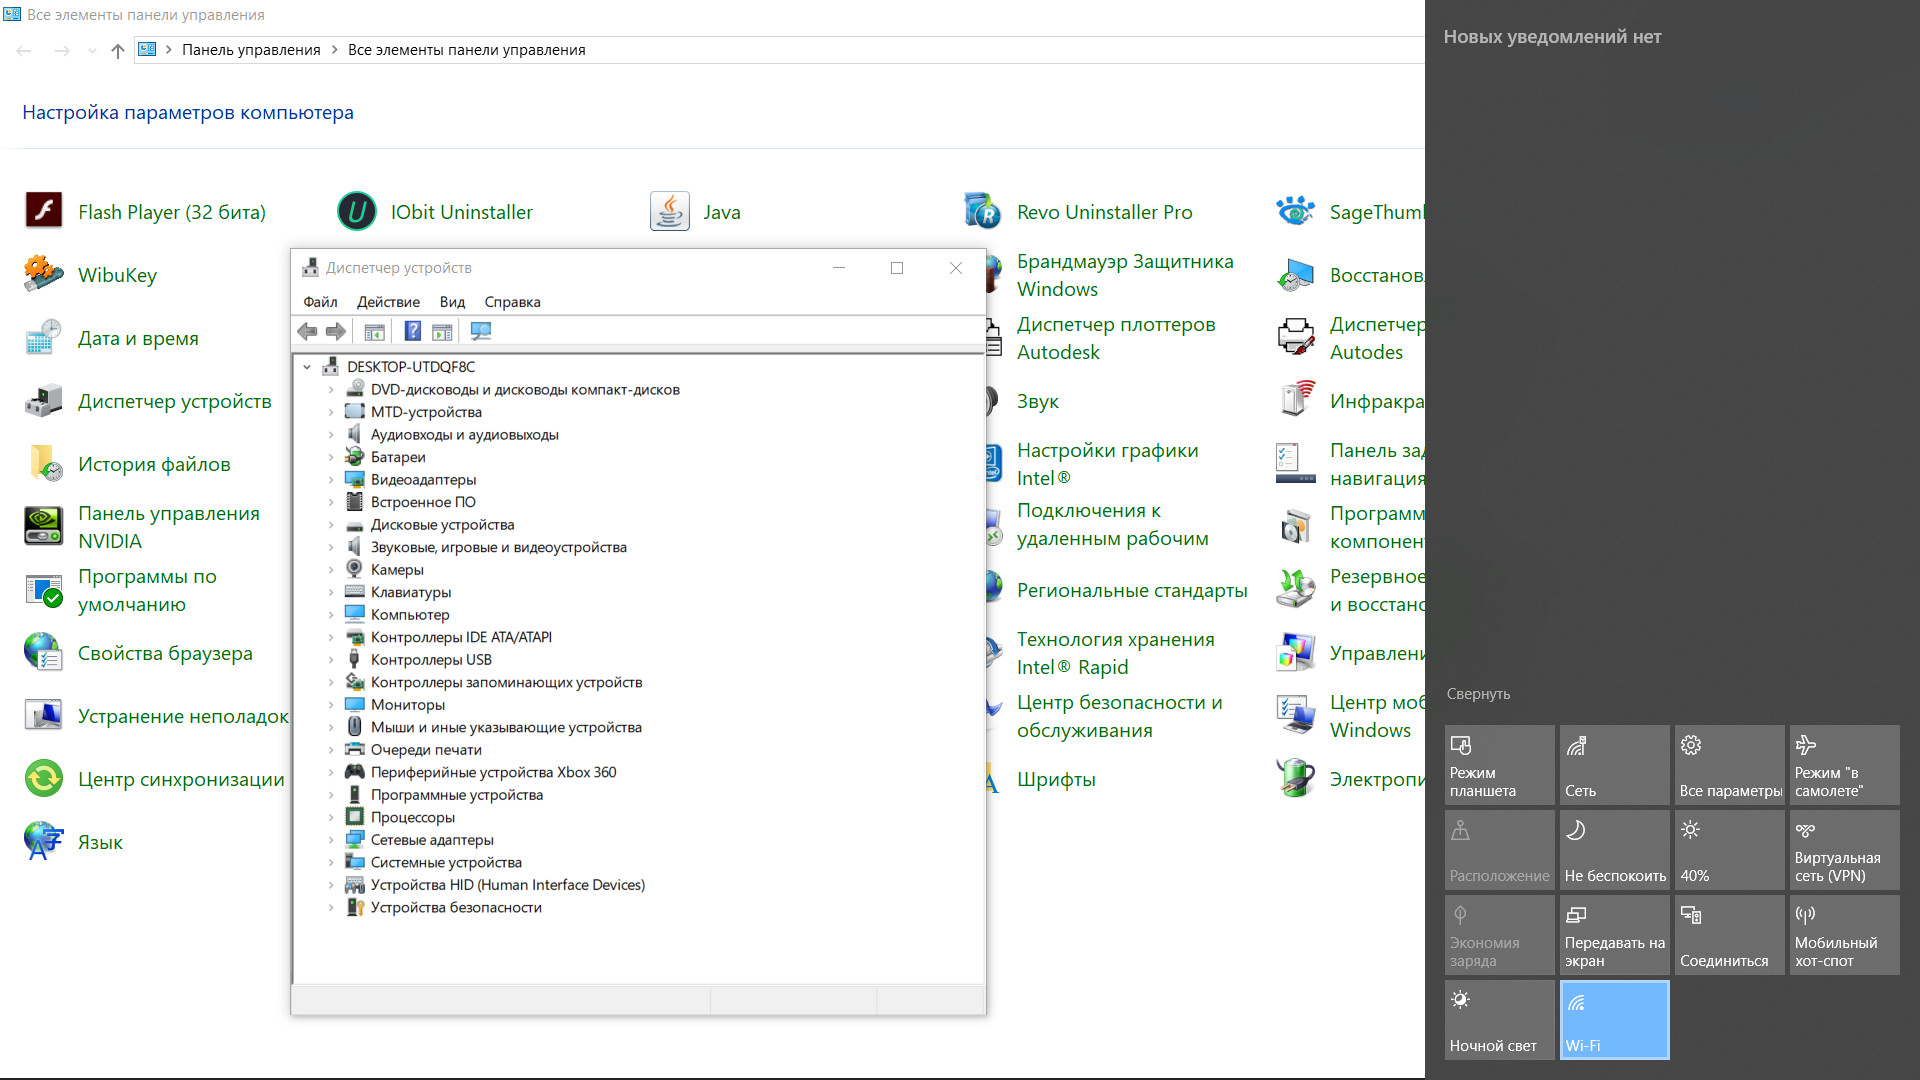1920x1080 pixels.
Task: Click the Сеть quick action tile
Action: (x=1615, y=765)
